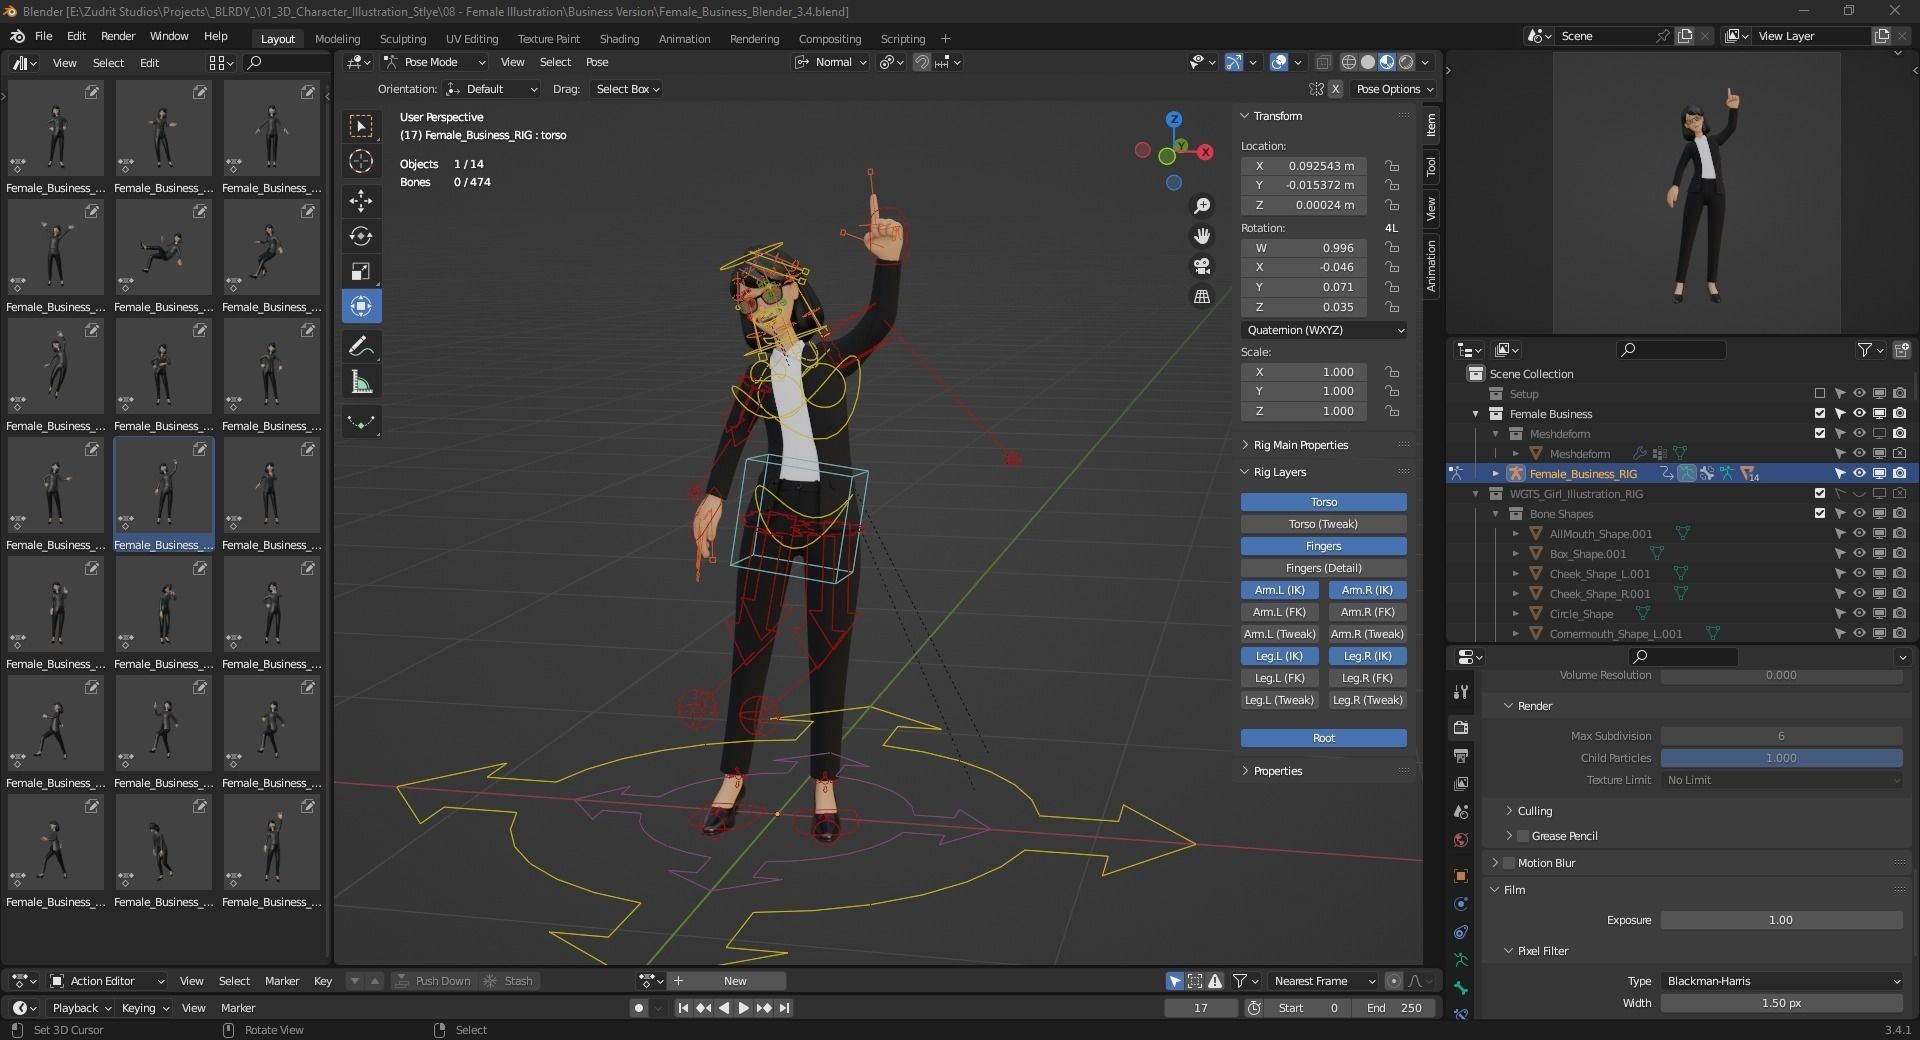The height and width of the screenshot is (1040, 1920).
Task: Select the Select Box tool in toolbar
Action: (x=361, y=125)
